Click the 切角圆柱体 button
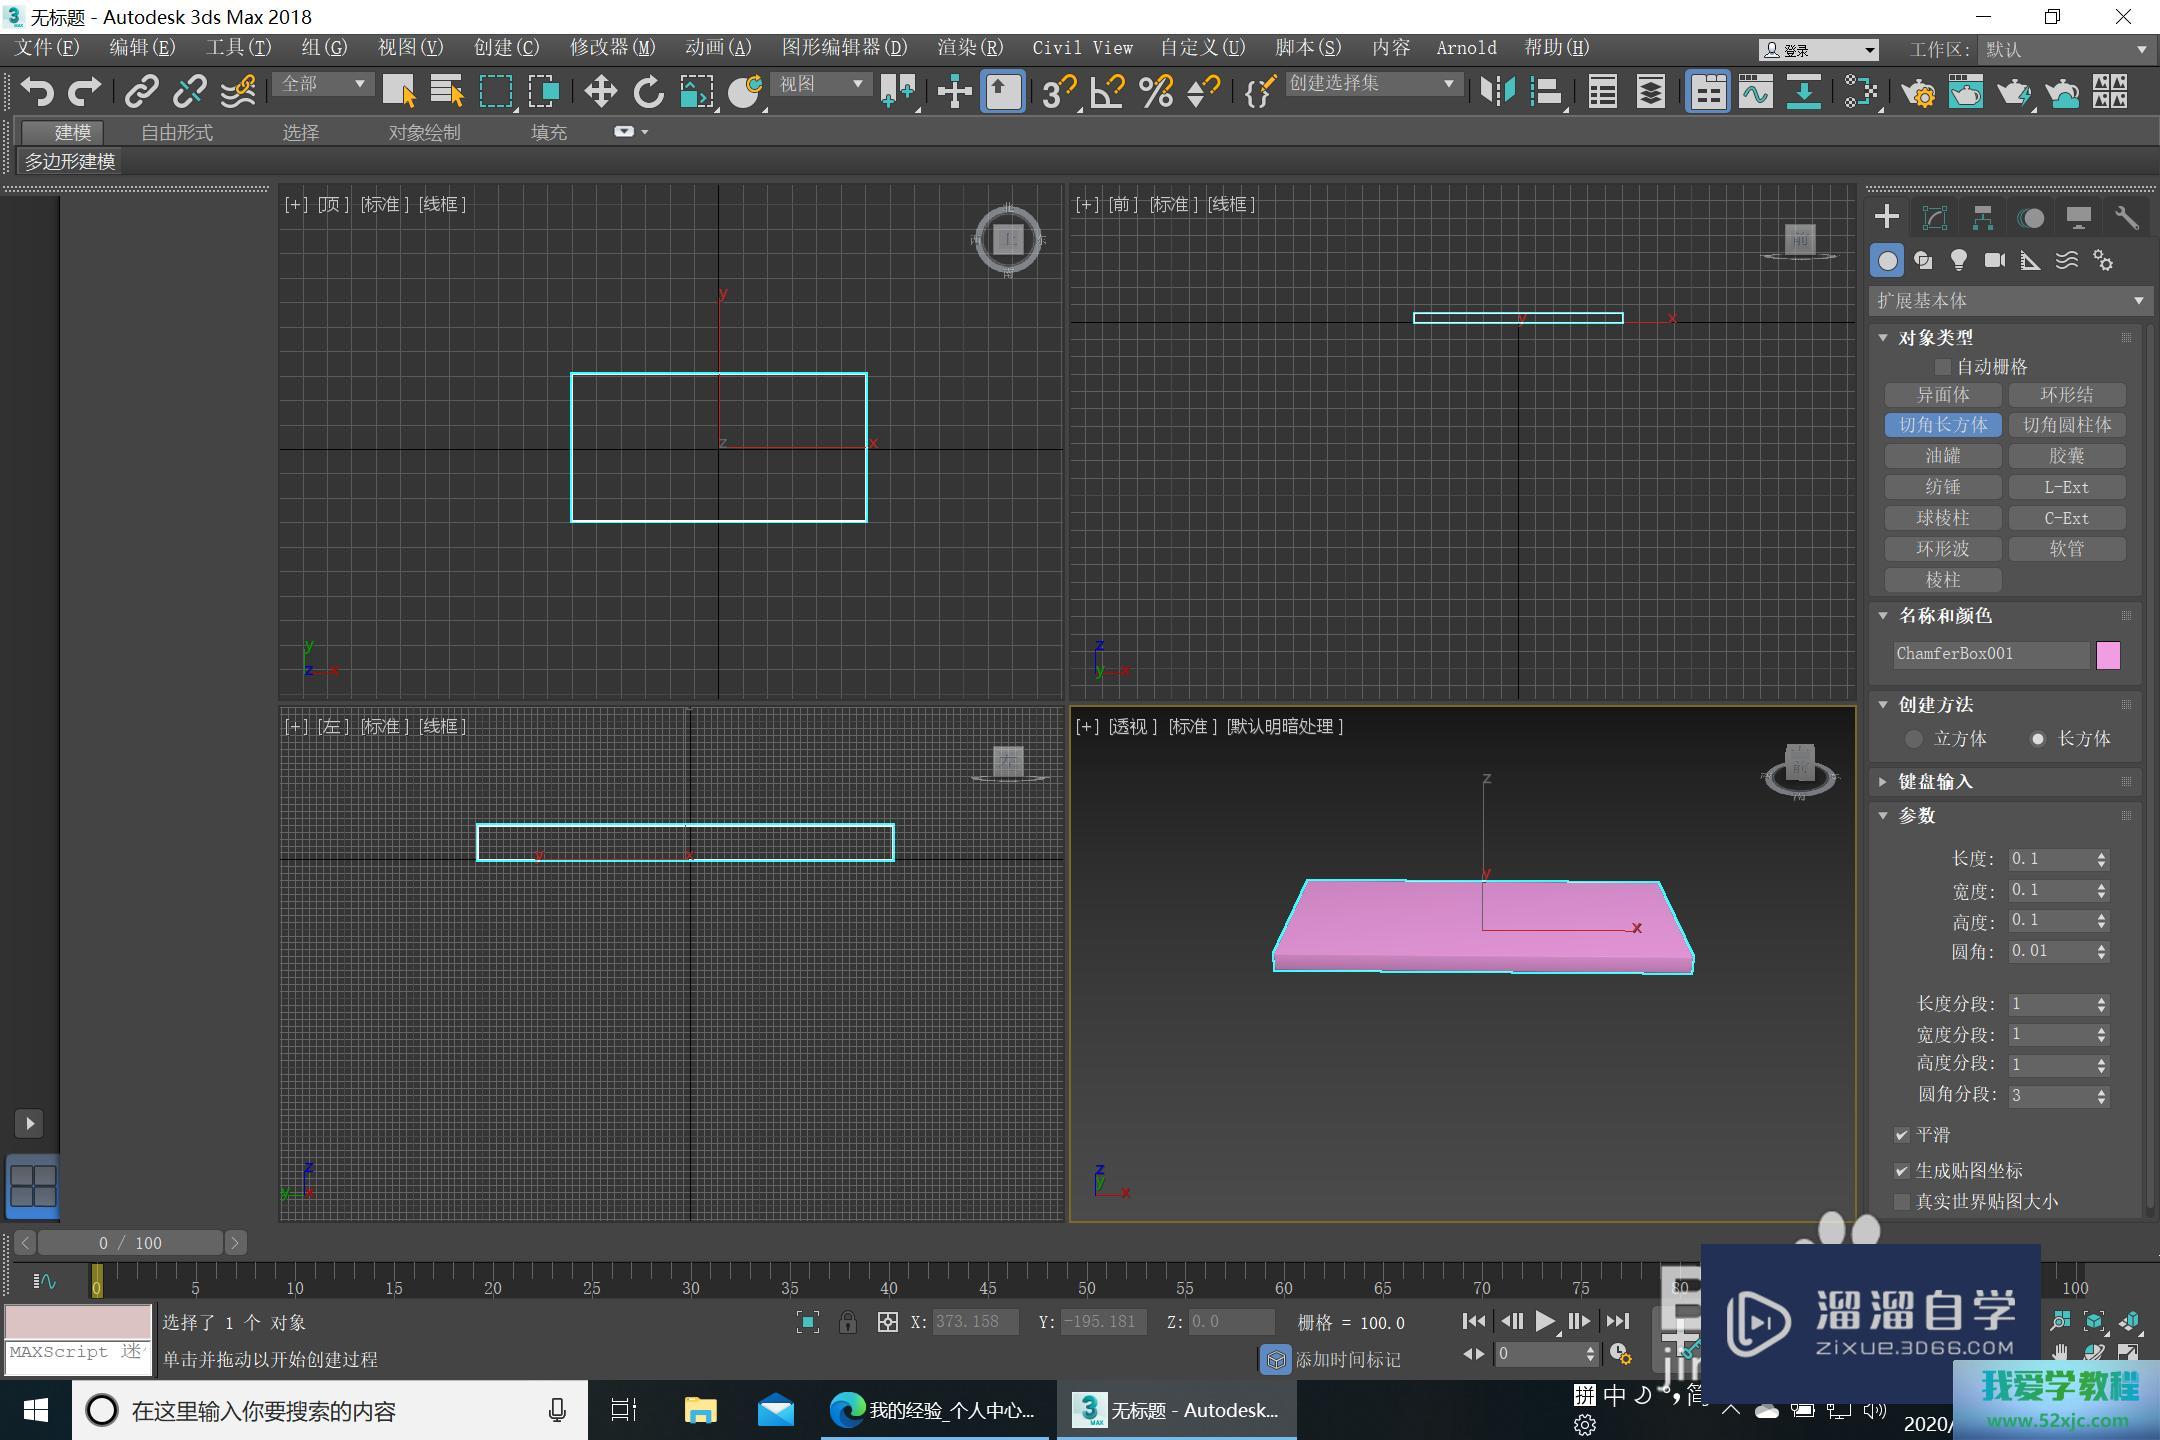The width and height of the screenshot is (2160, 1440). click(x=2066, y=425)
